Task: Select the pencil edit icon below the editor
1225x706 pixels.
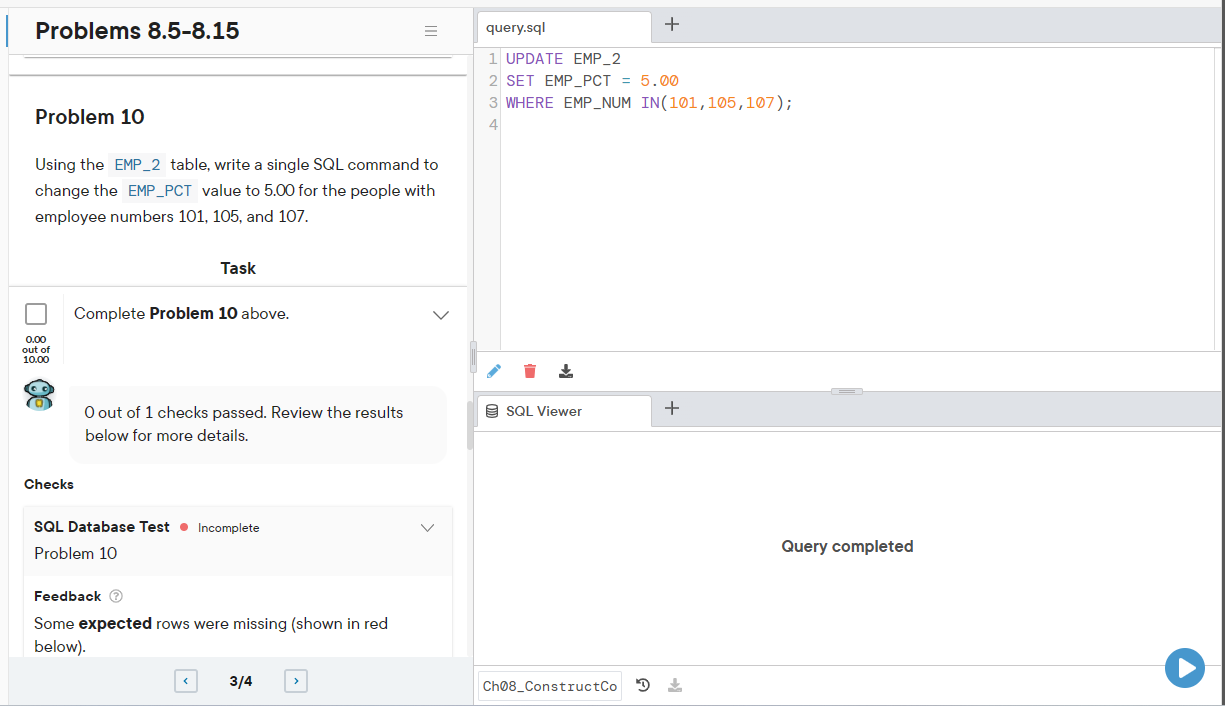Action: point(493,371)
